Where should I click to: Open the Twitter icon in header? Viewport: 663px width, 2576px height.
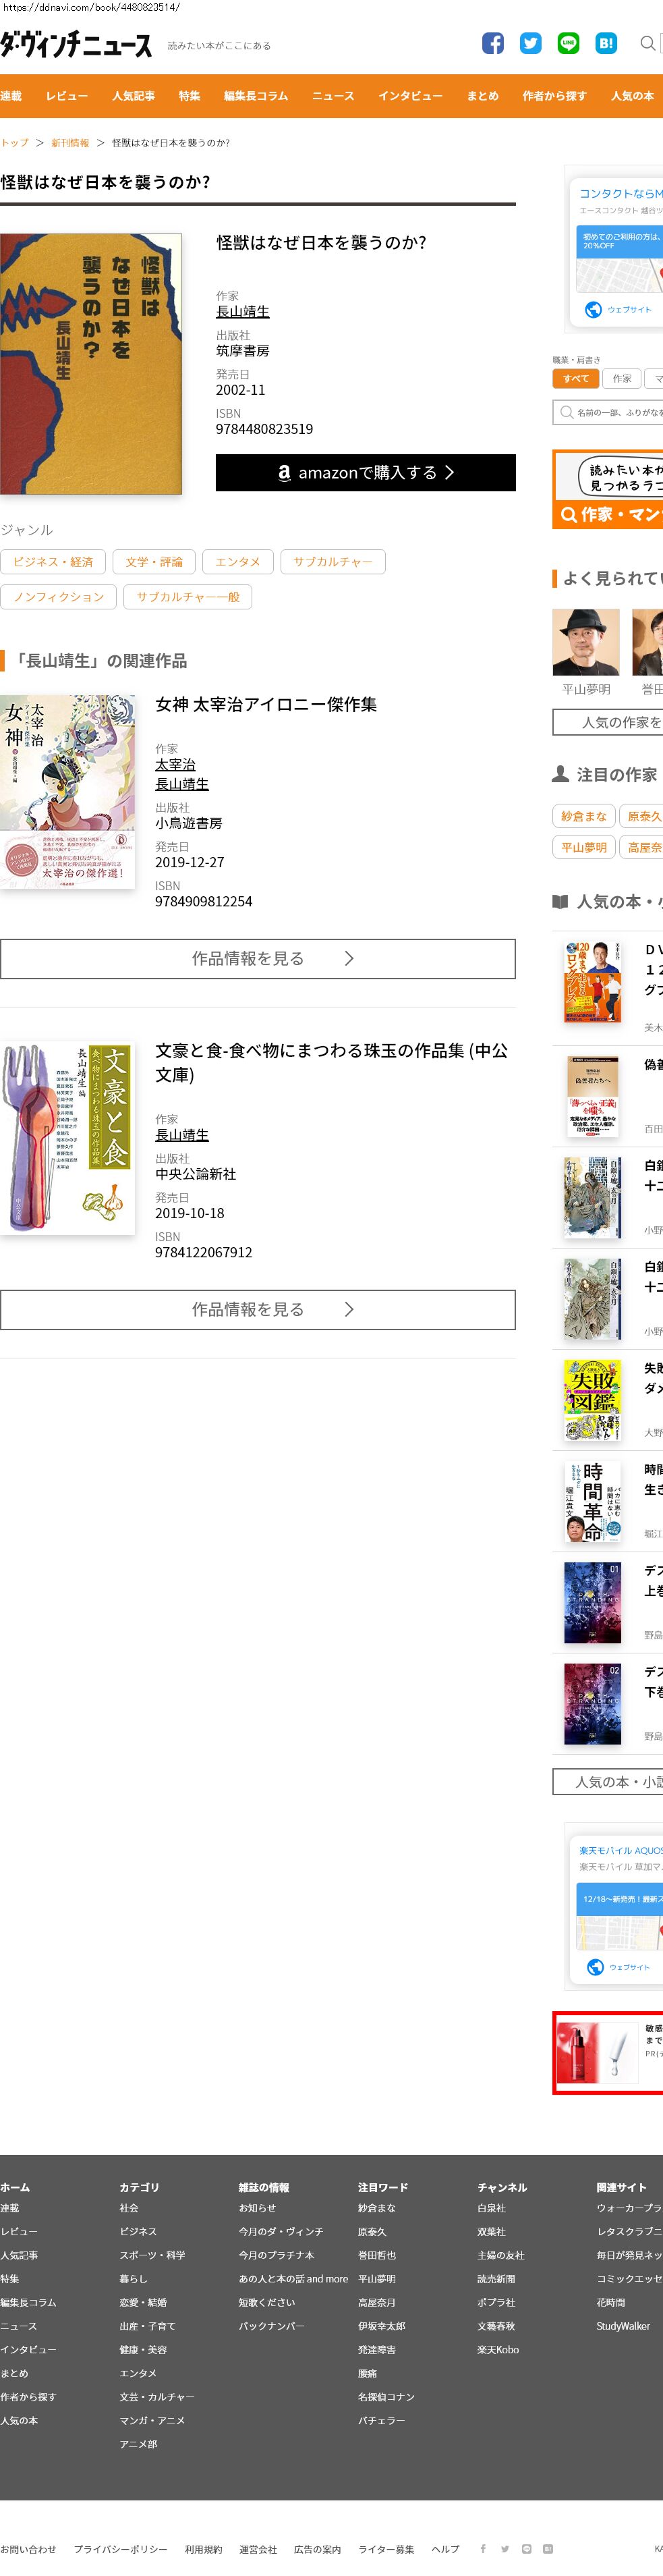[531, 43]
